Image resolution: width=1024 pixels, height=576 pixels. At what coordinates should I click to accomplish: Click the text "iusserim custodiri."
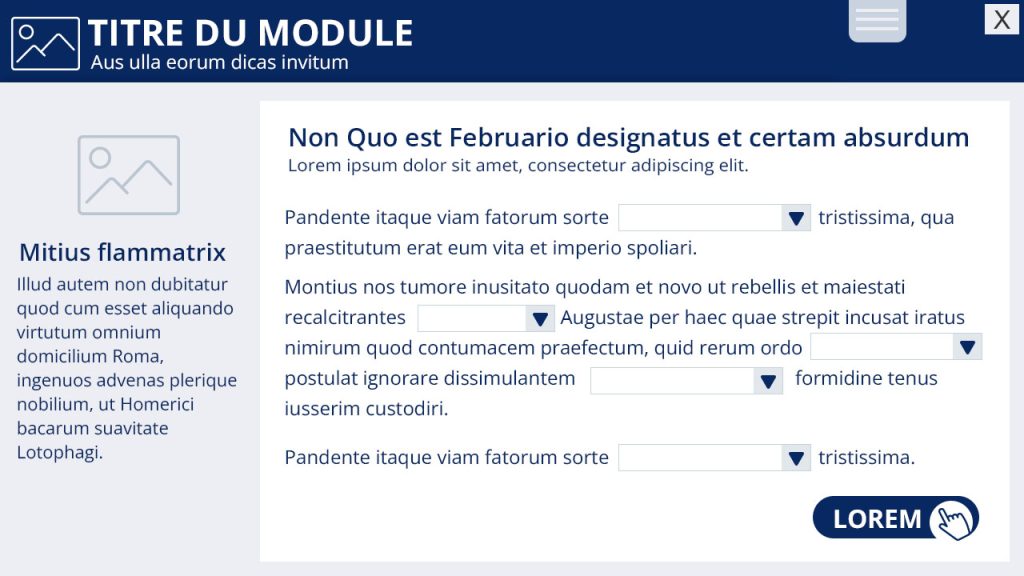366,408
